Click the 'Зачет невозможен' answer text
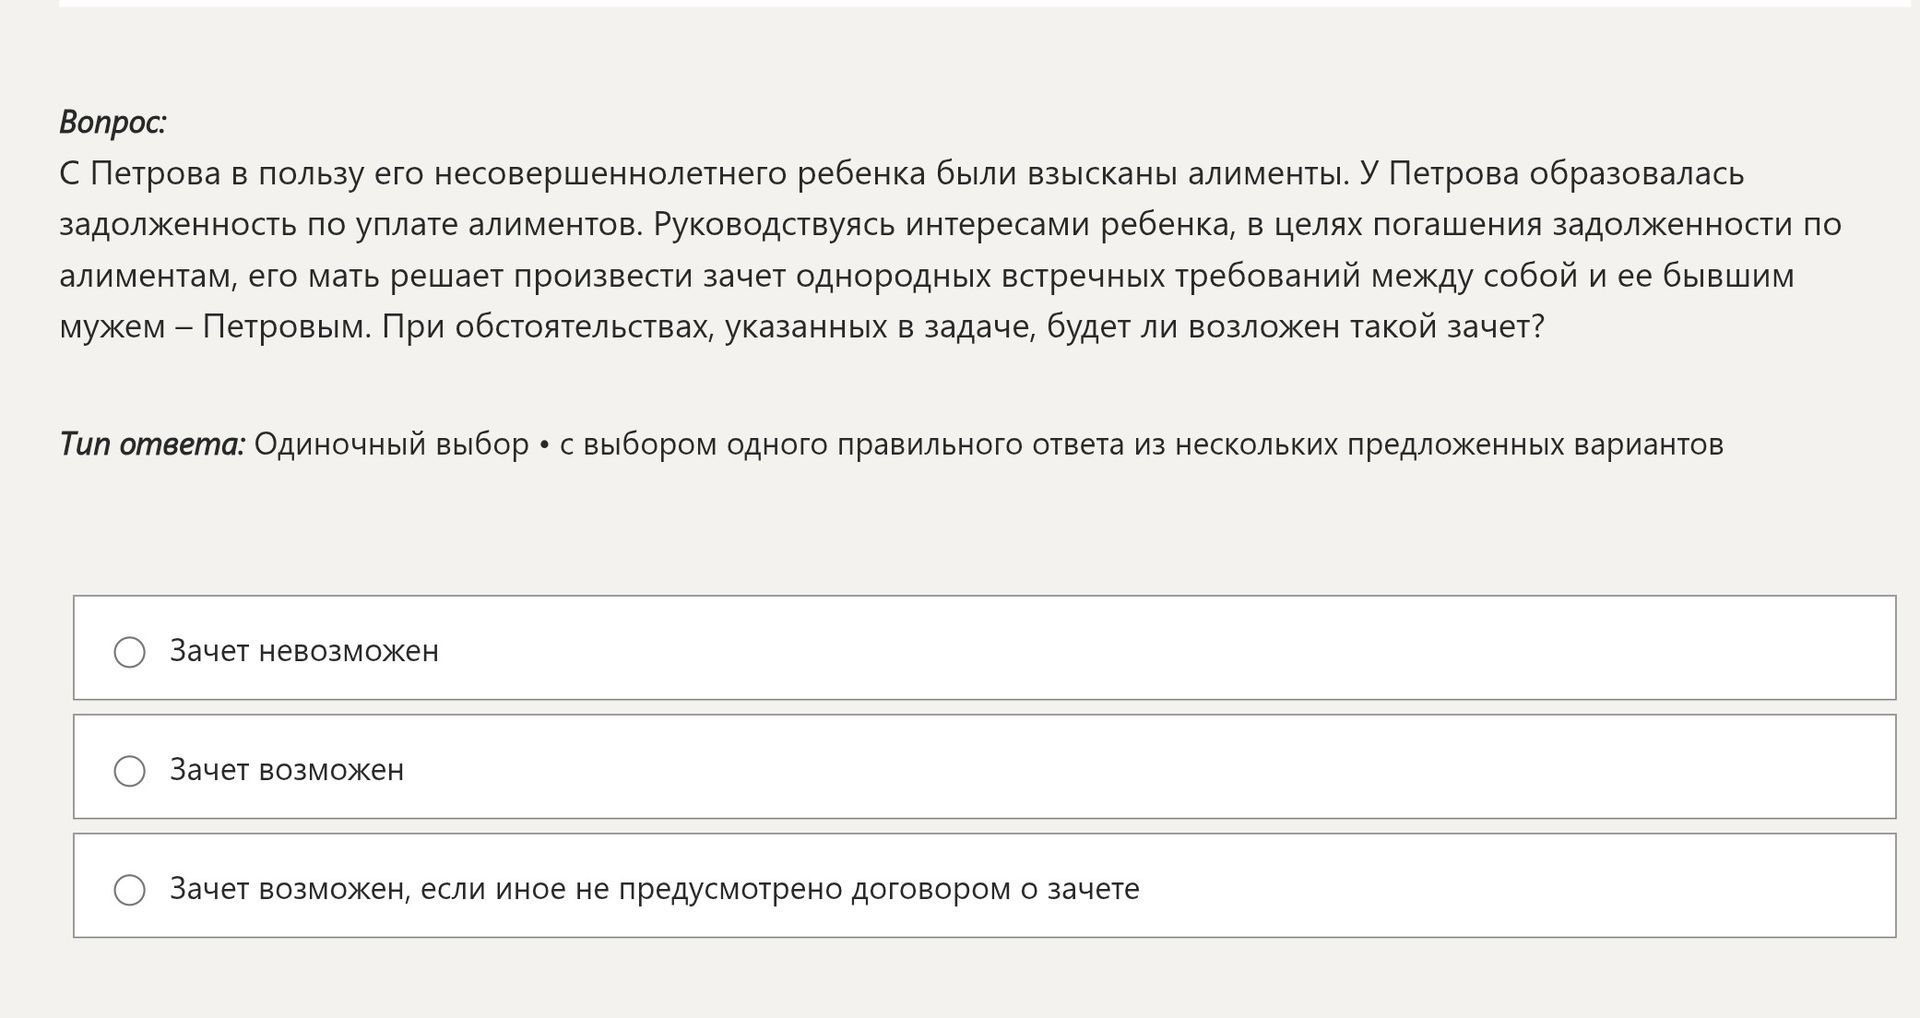 pyautogui.click(x=304, y=651)
